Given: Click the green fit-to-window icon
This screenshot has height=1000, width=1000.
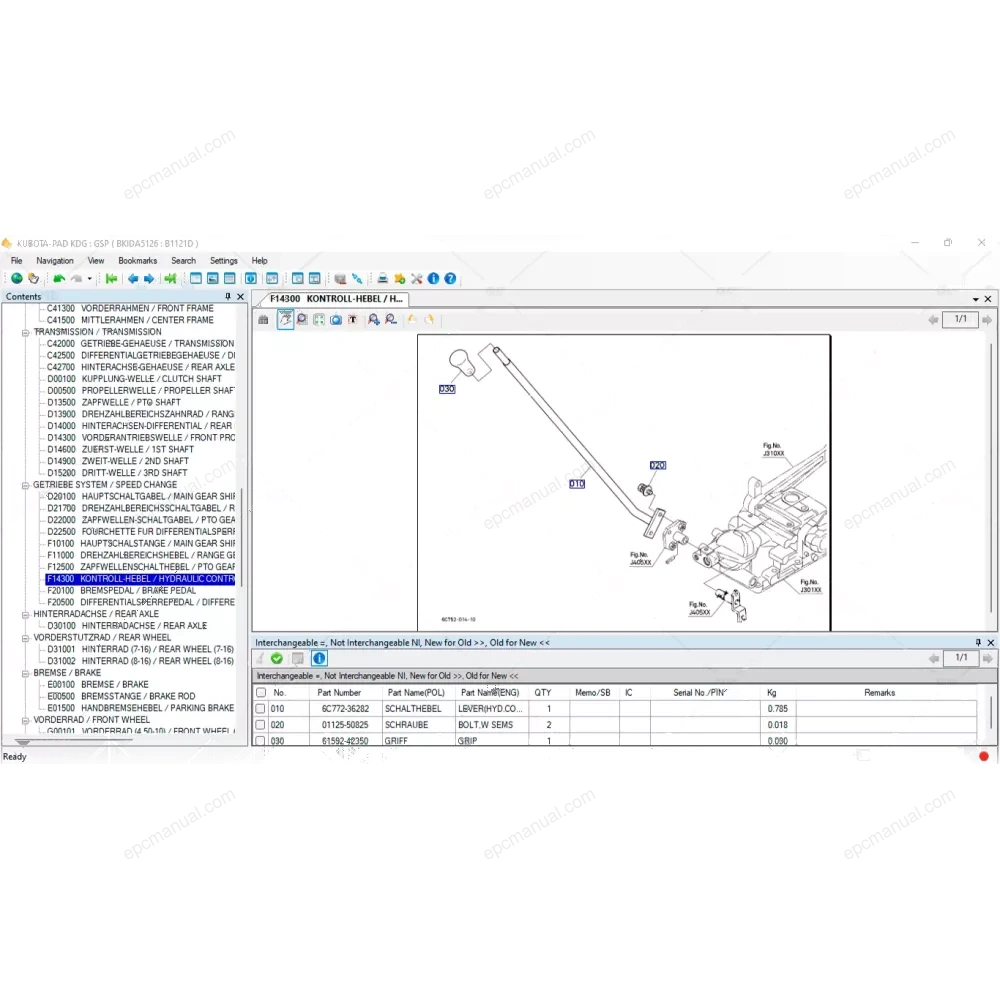Looking at the screenshot, I should (x=319, y=320).
